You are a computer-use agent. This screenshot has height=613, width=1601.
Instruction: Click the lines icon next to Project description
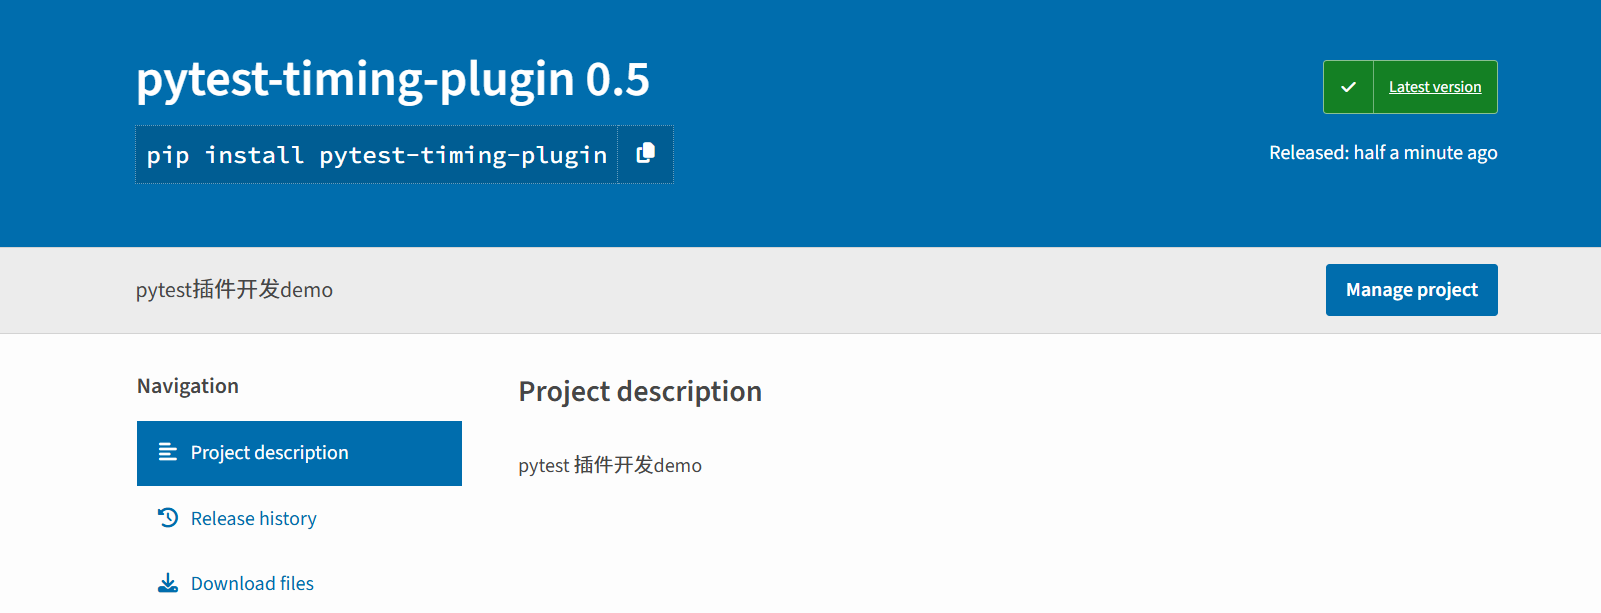point(168,452)
